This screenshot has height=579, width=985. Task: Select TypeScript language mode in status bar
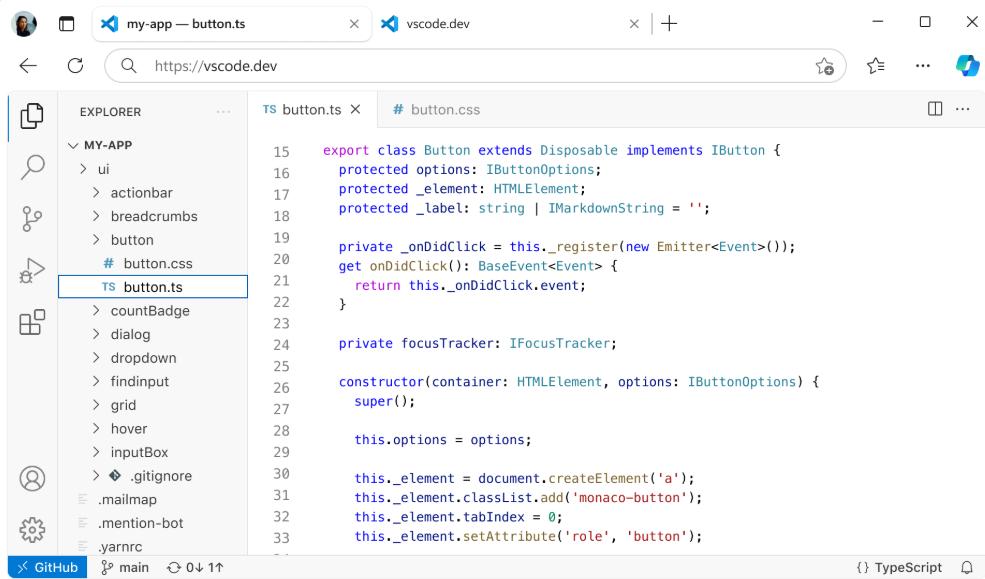point(899,567)
